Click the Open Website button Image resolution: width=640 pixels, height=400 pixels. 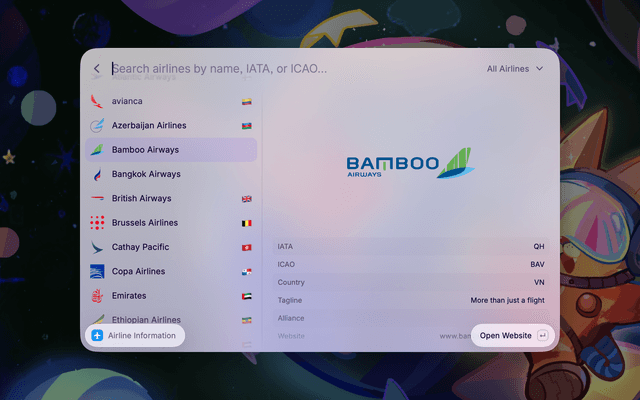[513, 336]
